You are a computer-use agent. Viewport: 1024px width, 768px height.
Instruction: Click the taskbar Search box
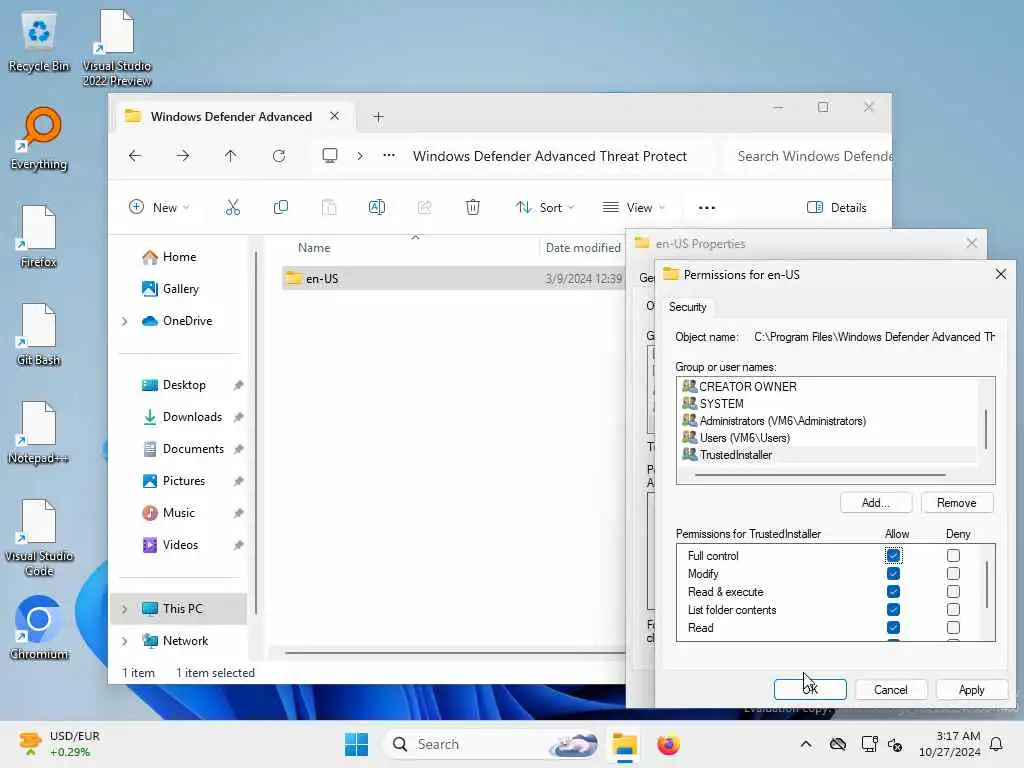point(491,744)
